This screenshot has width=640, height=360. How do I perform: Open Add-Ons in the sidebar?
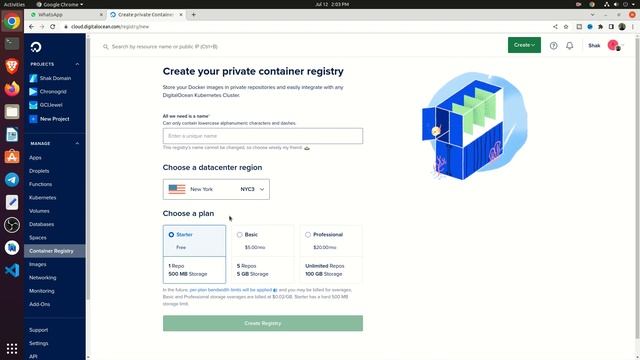40,304
